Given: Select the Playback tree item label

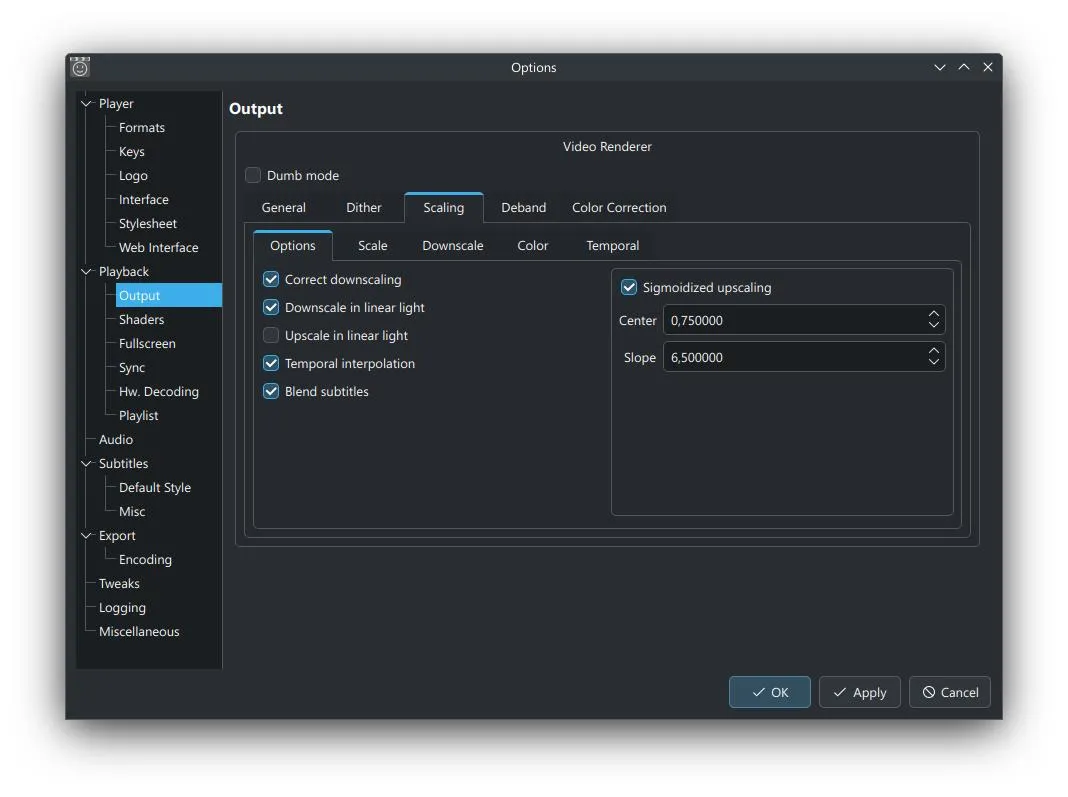Looking at the screenshot, I should pos(123,271).
